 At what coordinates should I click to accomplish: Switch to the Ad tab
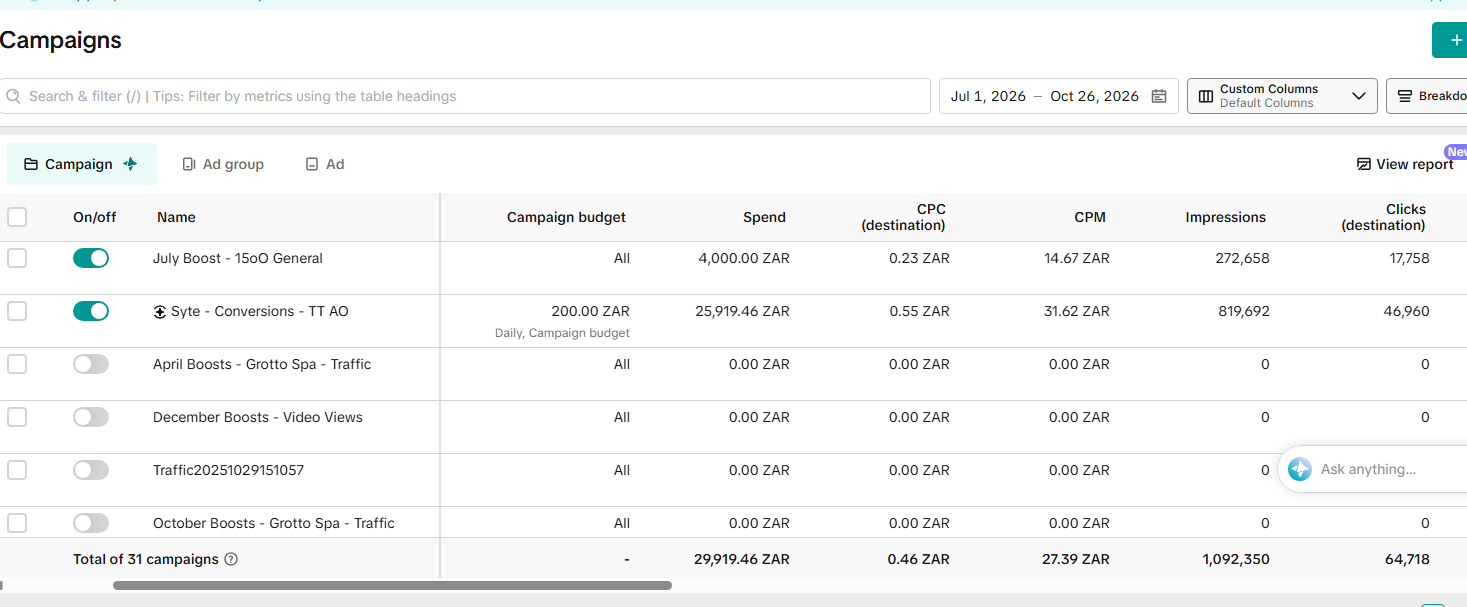[325, 164]
